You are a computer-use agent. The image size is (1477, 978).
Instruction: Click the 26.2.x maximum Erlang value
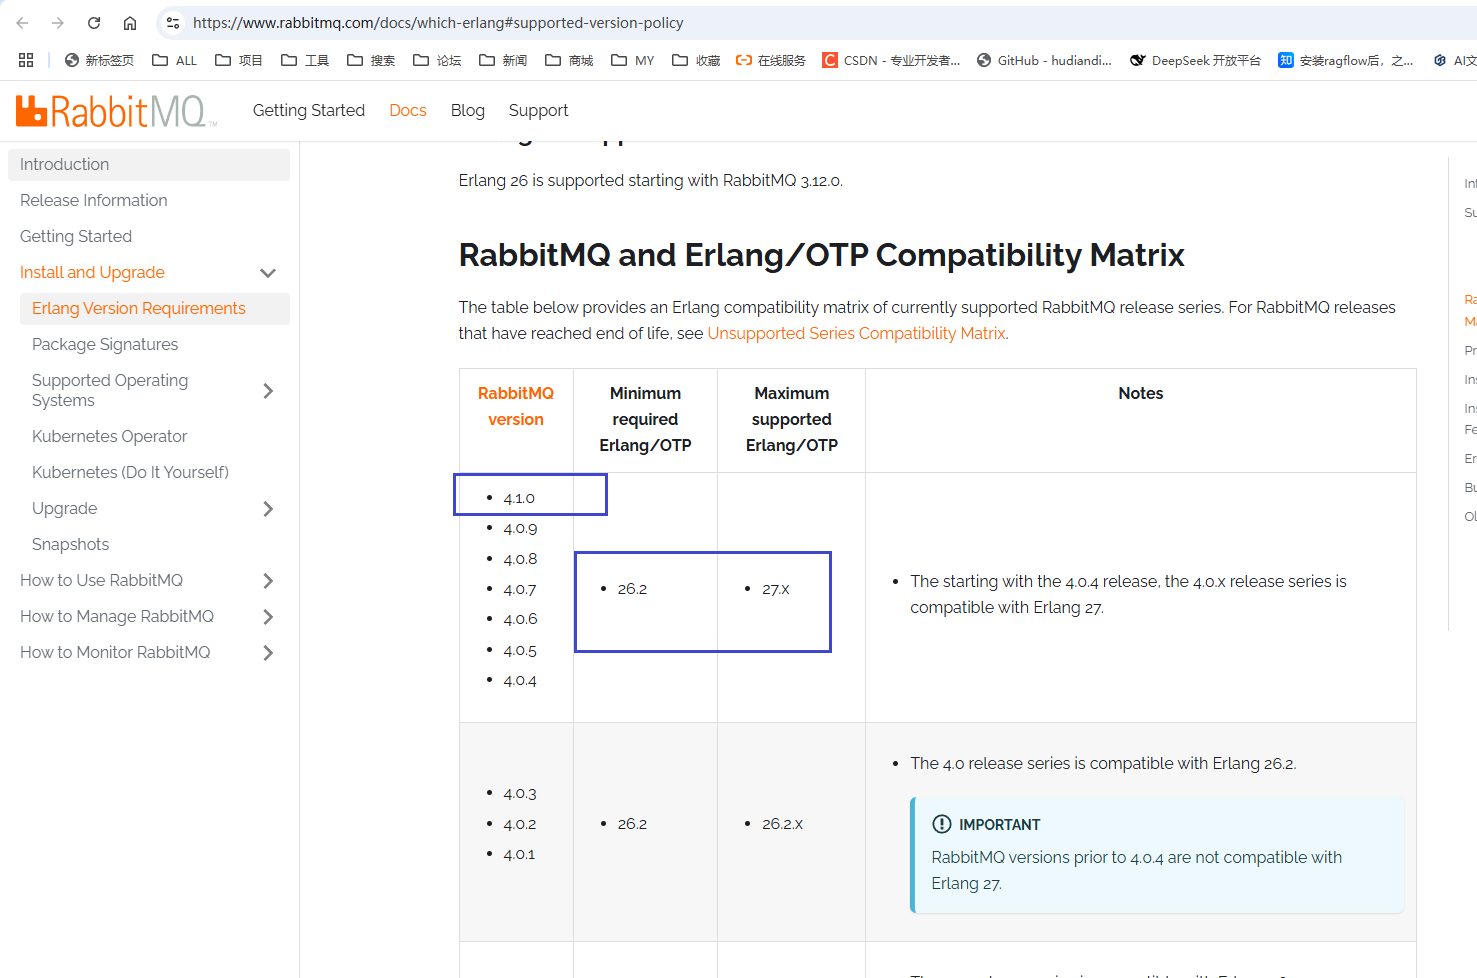pyautogui.click(x=783, y=824)
